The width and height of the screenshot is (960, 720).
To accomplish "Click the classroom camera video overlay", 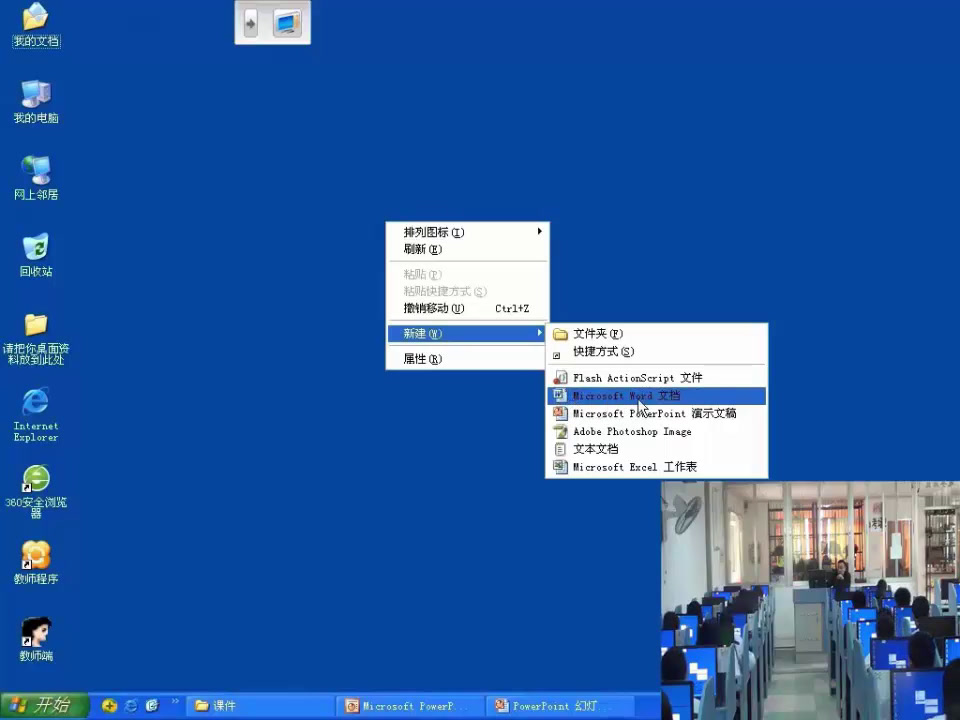I will 811,600.
